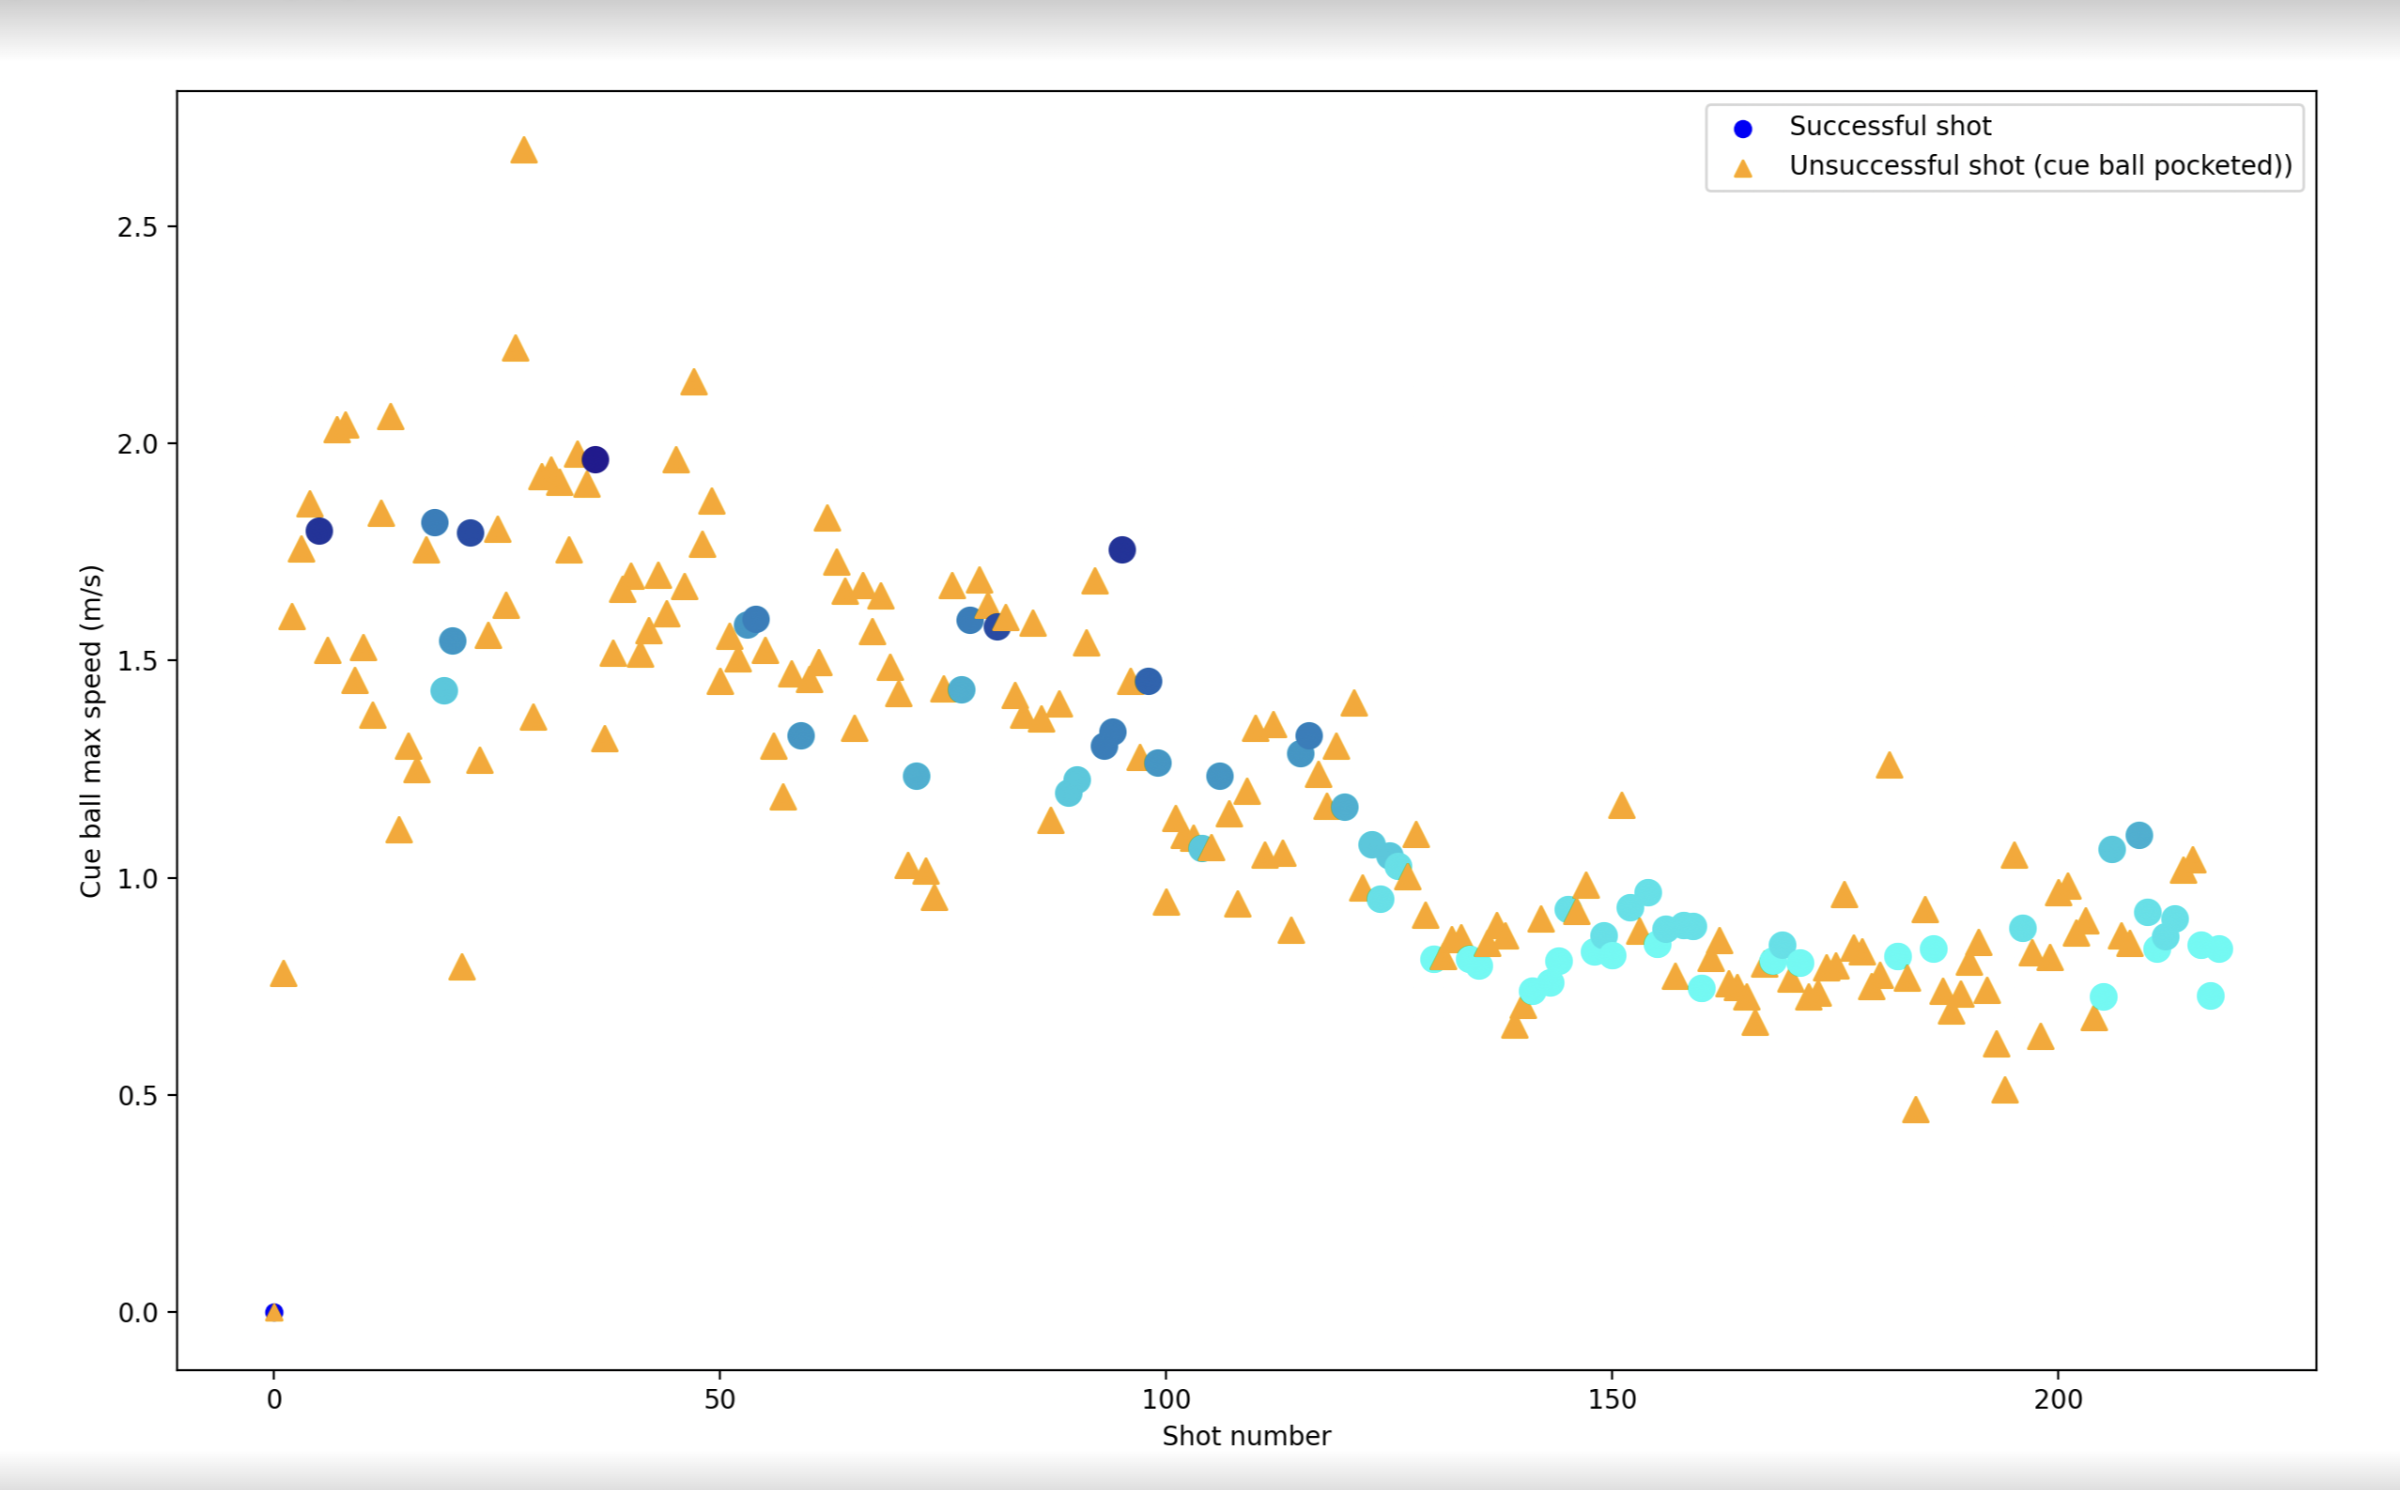
Task: Click the y-axis tick label 2.0
Action: [138, 444]
